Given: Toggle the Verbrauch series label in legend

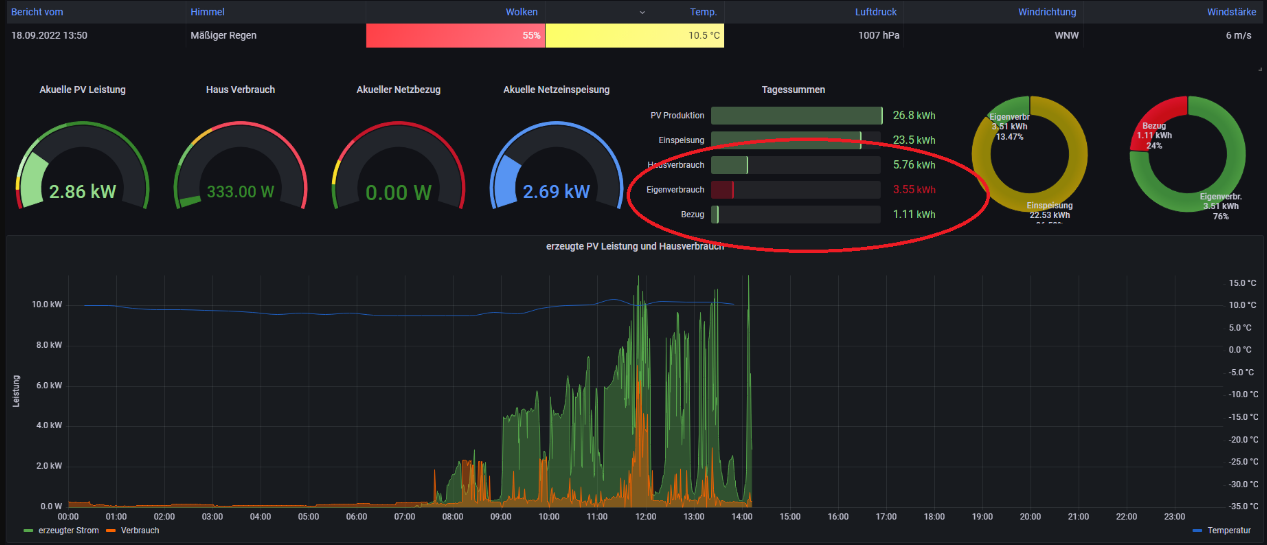Looking at the screenshot, I should (140, 530).
